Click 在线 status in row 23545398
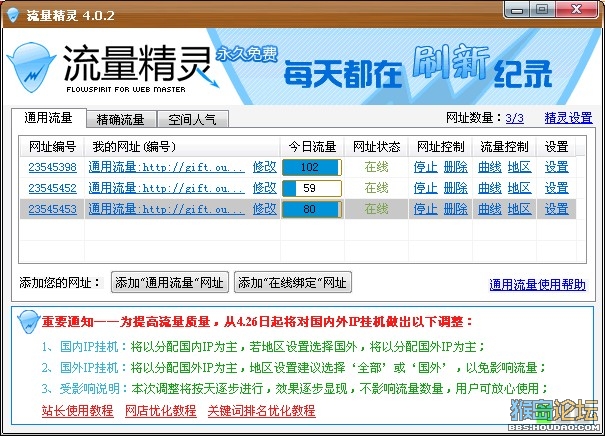The height and width of the screenshot is (436, 605). pos(376,167)
